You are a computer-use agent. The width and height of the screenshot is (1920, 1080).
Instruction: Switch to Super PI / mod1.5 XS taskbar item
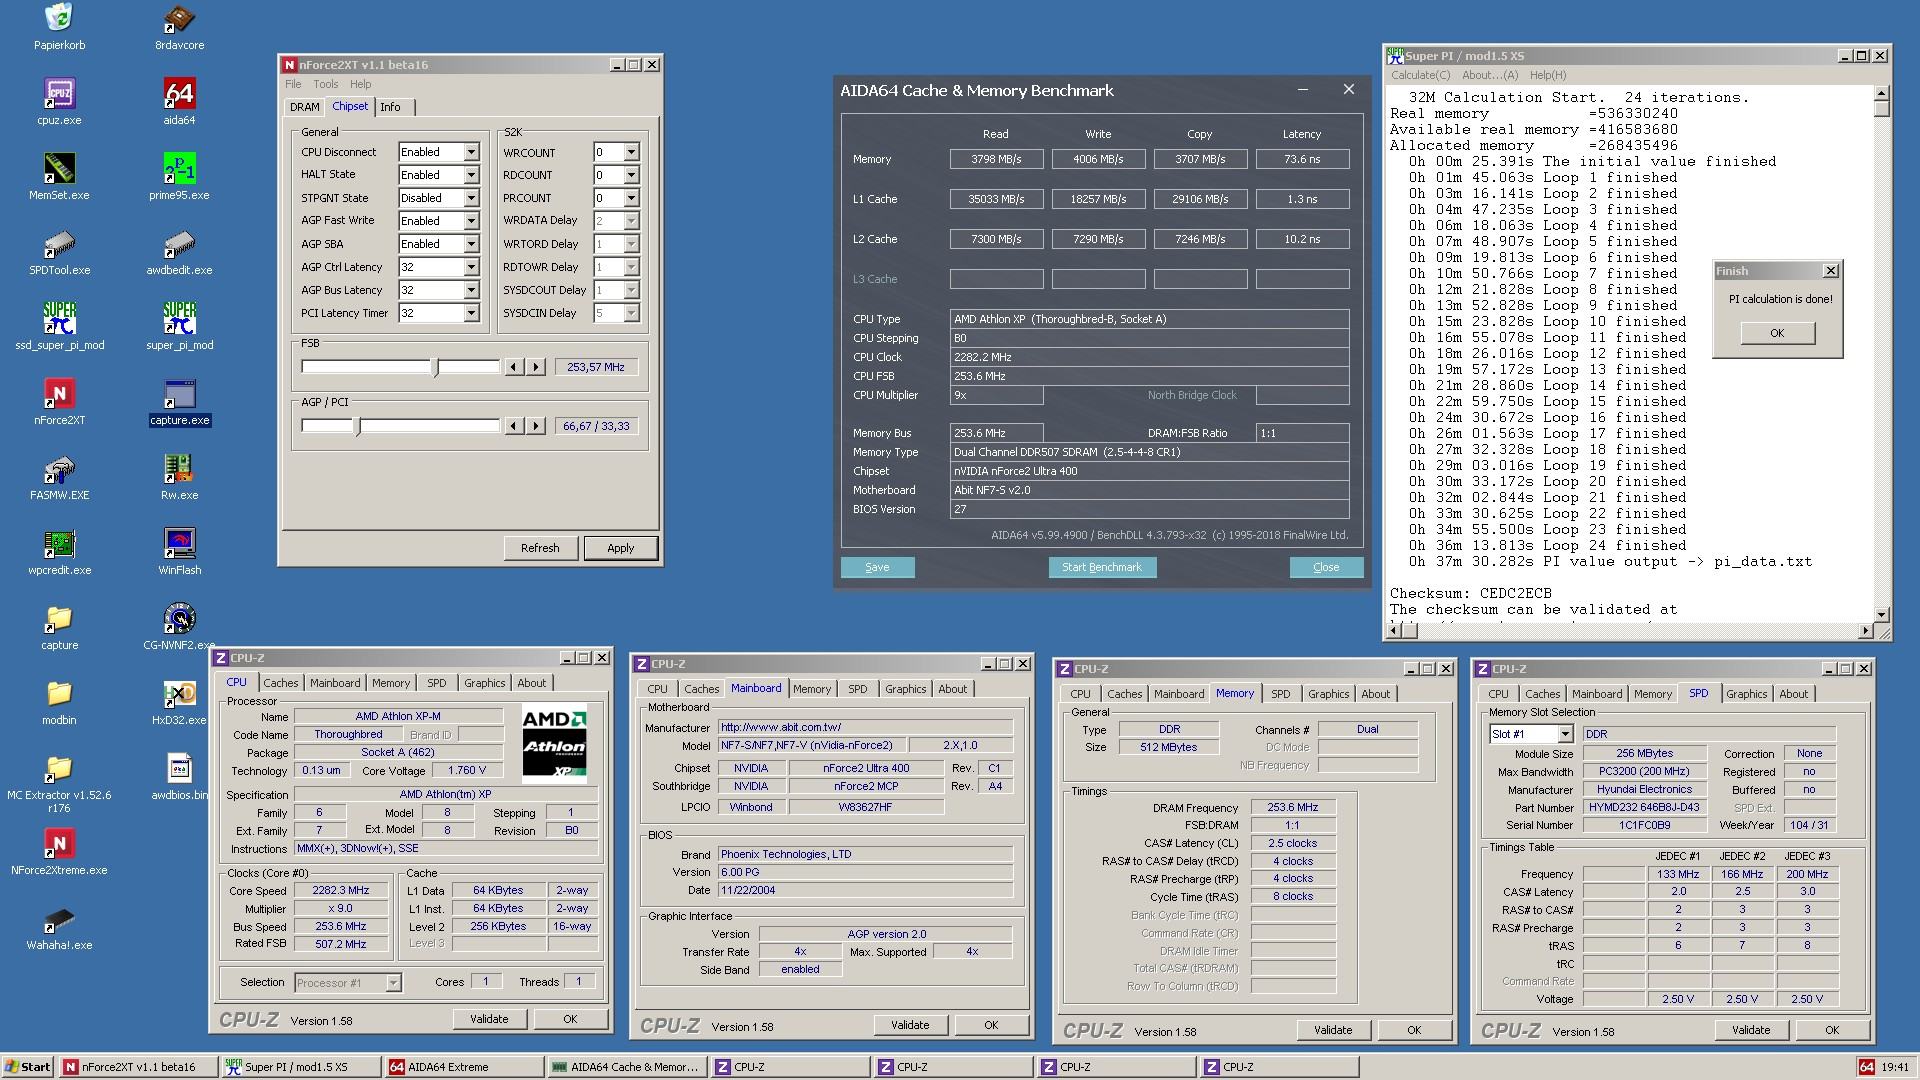[x=300, y=1067]
